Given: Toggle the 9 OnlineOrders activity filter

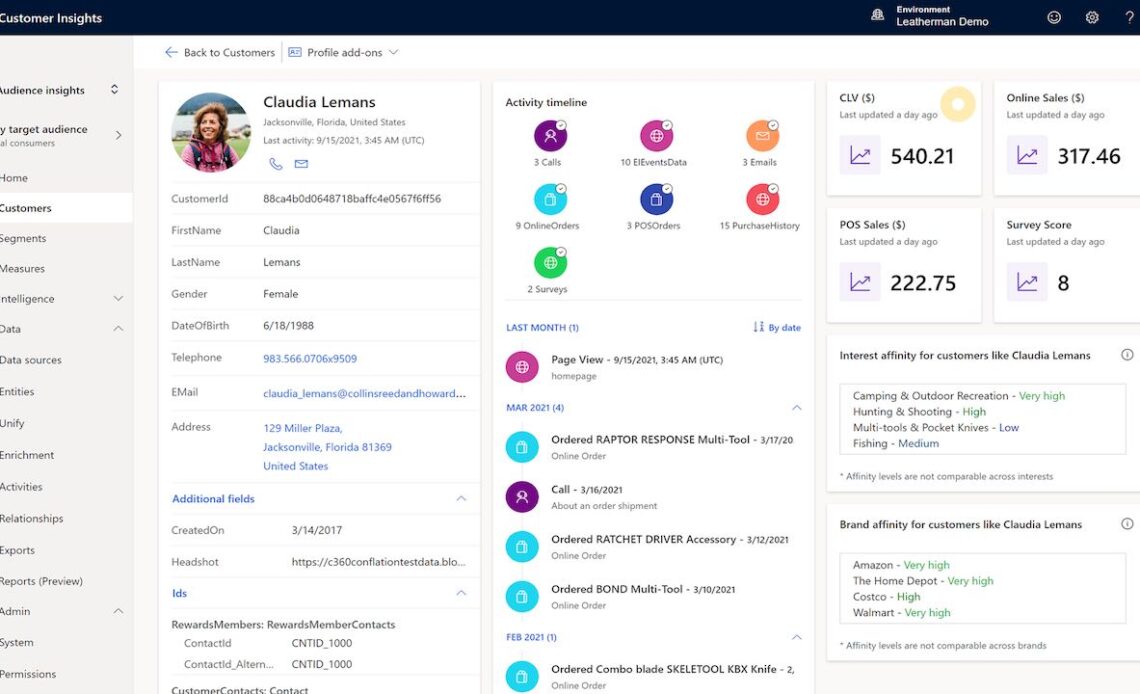Looking at the screenshot, I should 549,200.
